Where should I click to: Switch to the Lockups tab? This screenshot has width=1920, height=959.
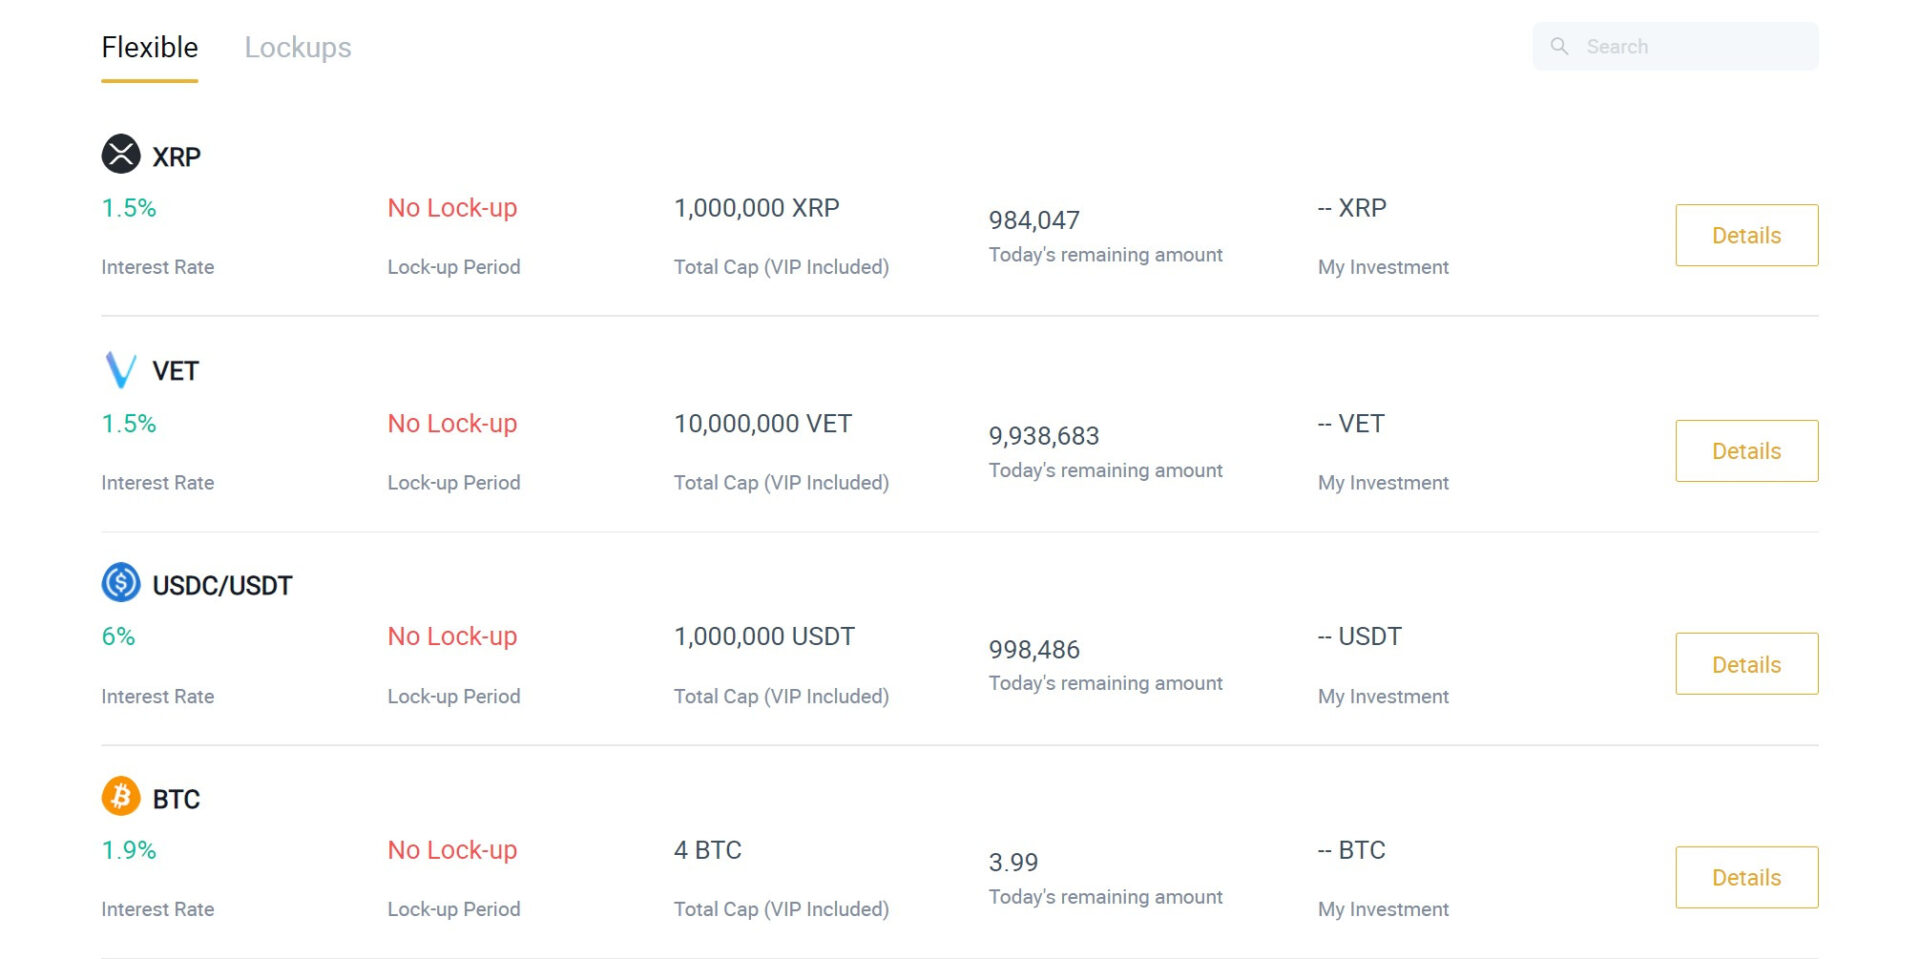click(298, 47)
